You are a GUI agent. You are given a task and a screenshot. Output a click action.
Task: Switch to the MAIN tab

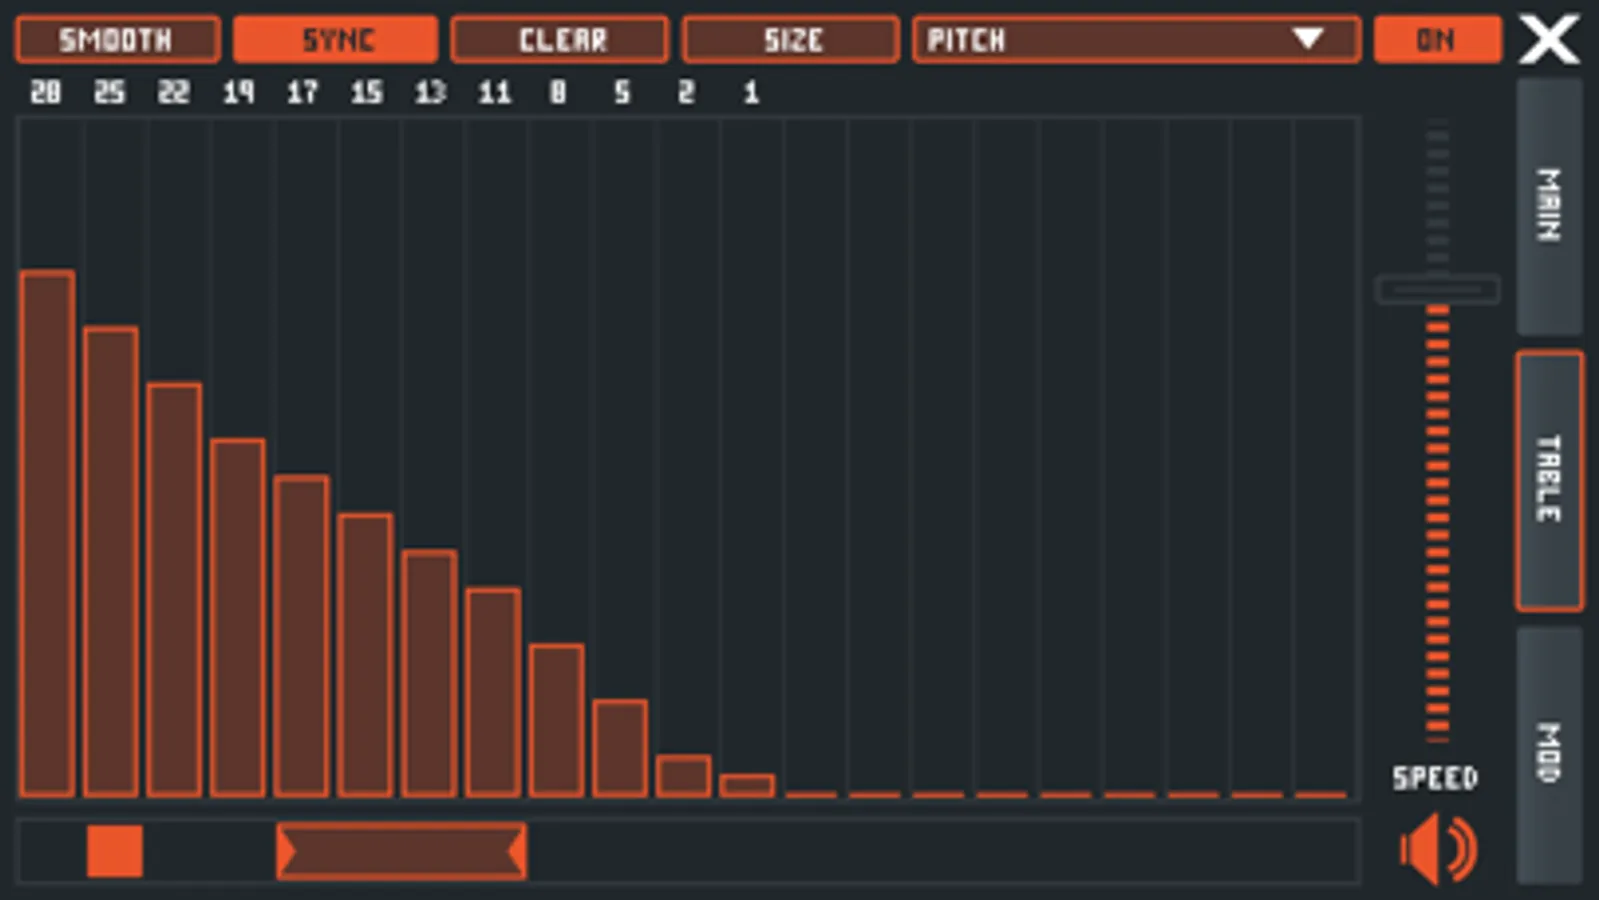tap(1549, 206)
